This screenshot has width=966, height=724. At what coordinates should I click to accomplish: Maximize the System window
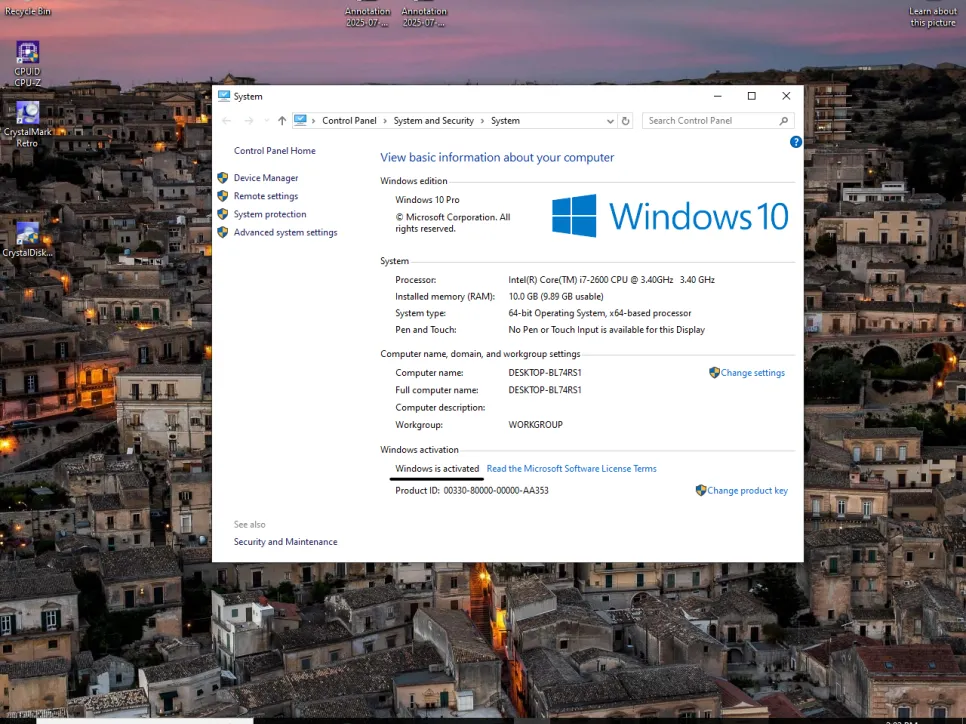pyautogui.click(x=752, y=96)
